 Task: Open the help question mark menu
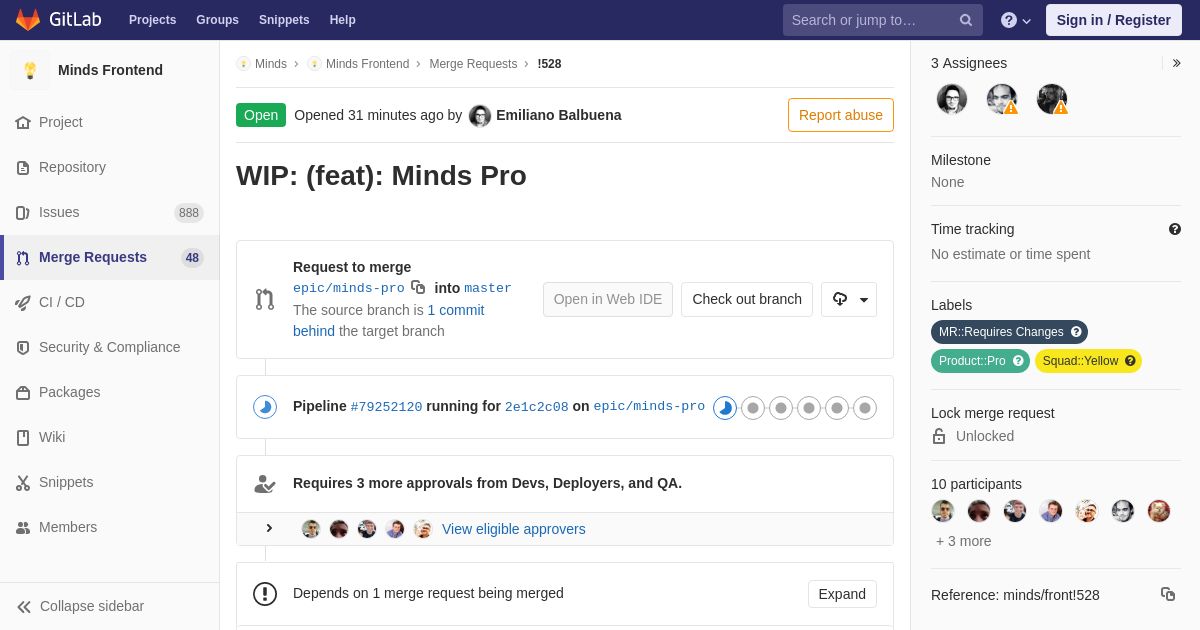[x=1016, y=20]
